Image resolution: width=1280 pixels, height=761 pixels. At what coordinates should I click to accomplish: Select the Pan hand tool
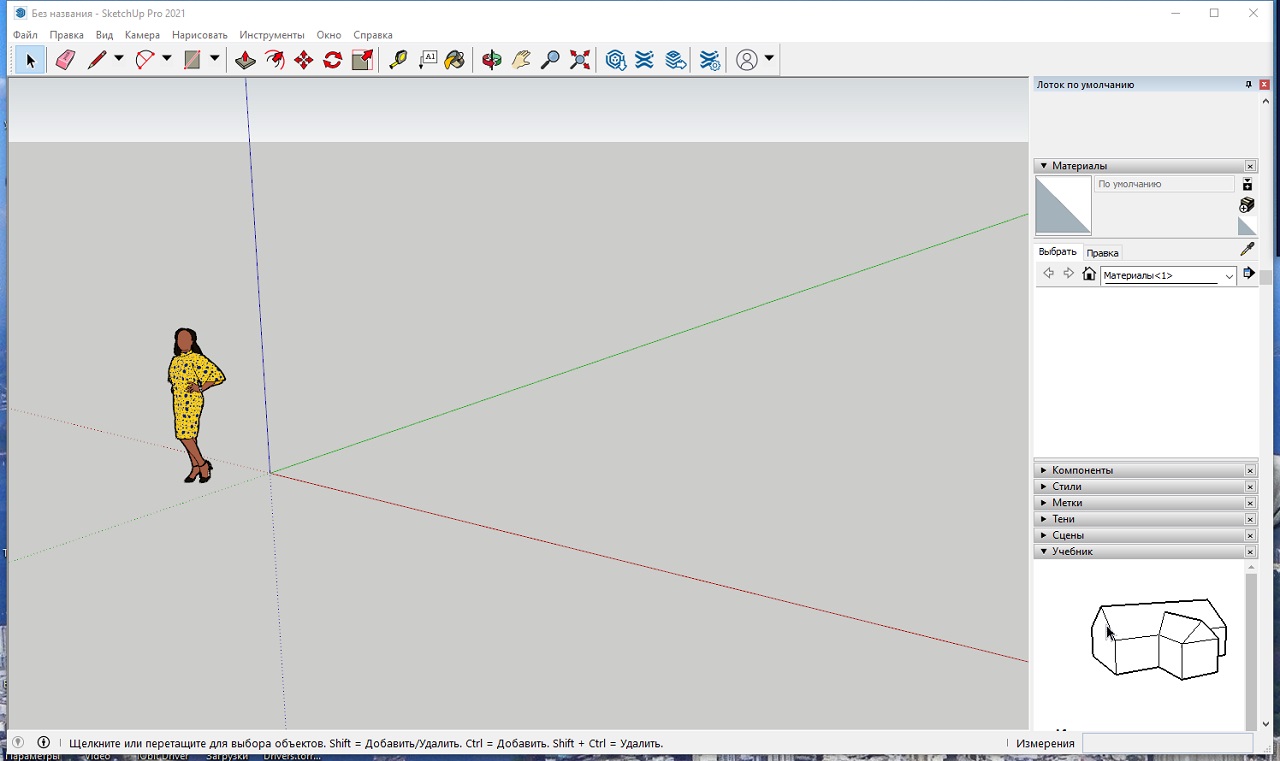click(521, 60)
